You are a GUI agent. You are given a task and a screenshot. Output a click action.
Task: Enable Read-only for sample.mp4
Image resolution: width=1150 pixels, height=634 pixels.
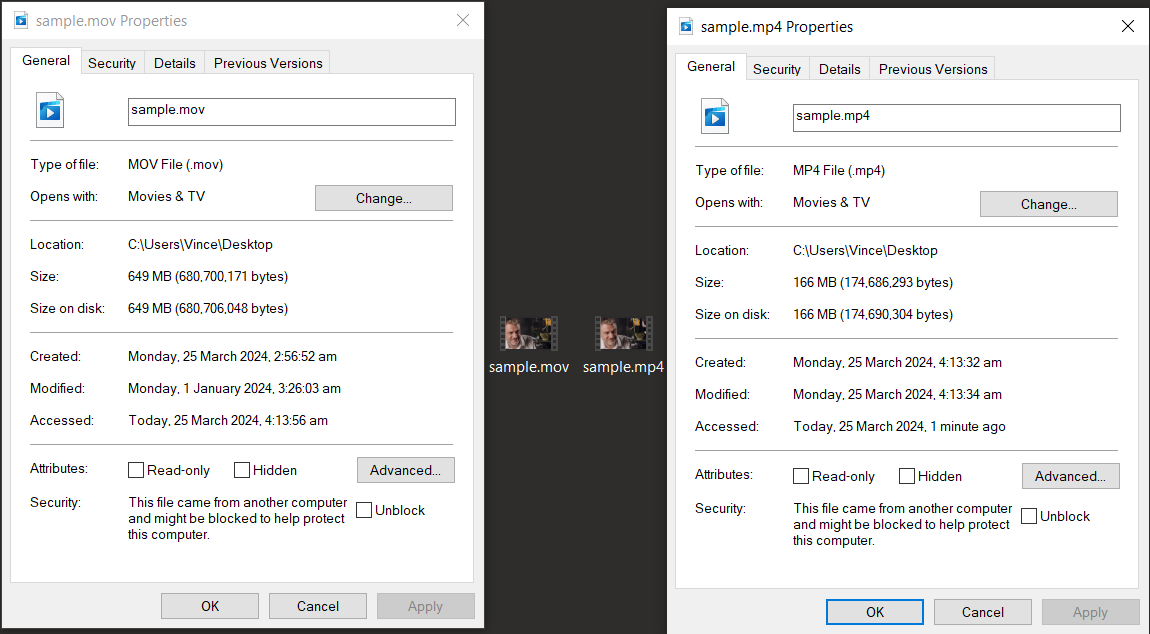[x=801, y=475]
